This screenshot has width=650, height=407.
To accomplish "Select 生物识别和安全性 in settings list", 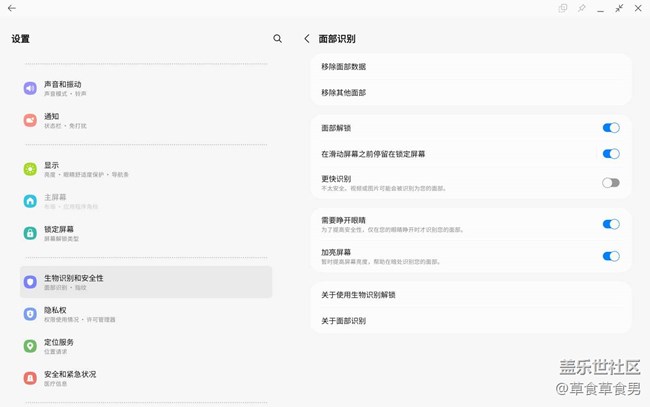I will click(146, 282).
